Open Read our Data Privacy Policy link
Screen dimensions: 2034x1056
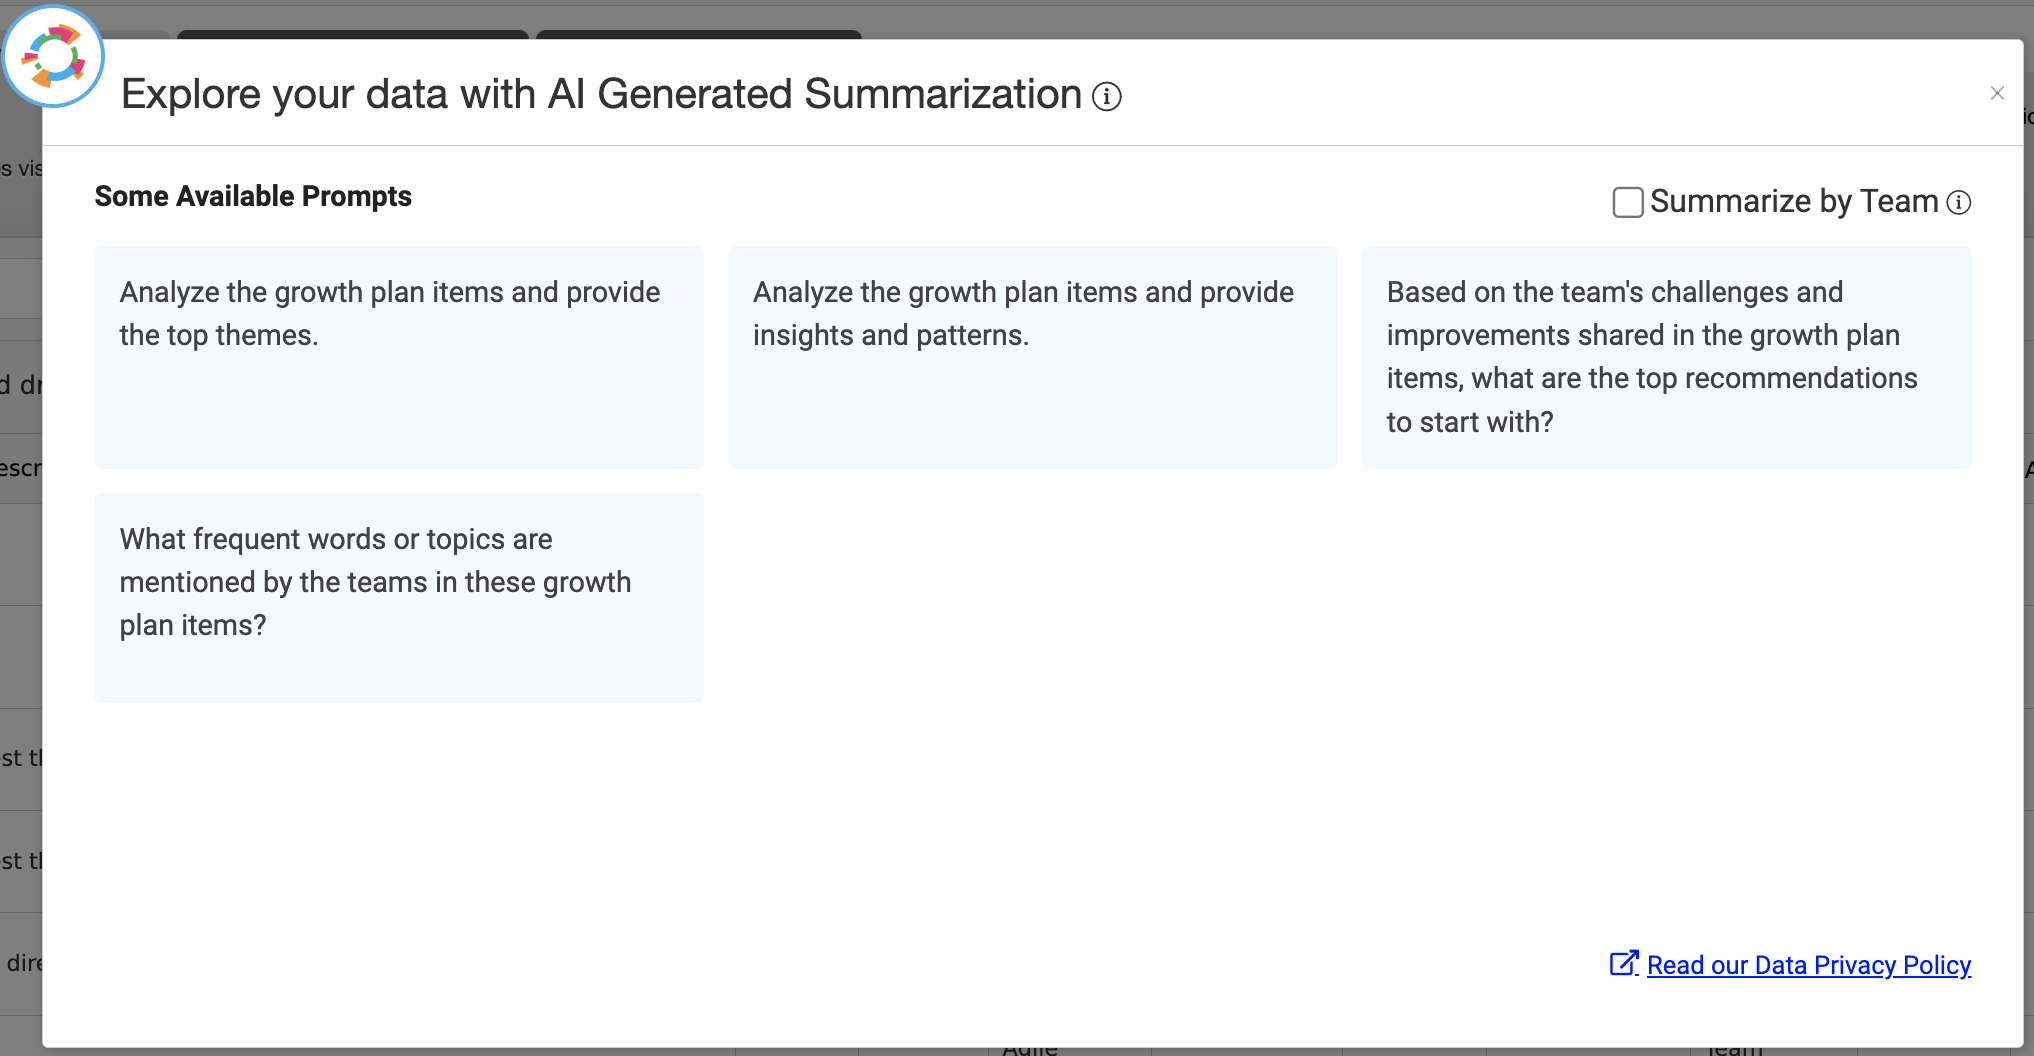[1808, 965]
